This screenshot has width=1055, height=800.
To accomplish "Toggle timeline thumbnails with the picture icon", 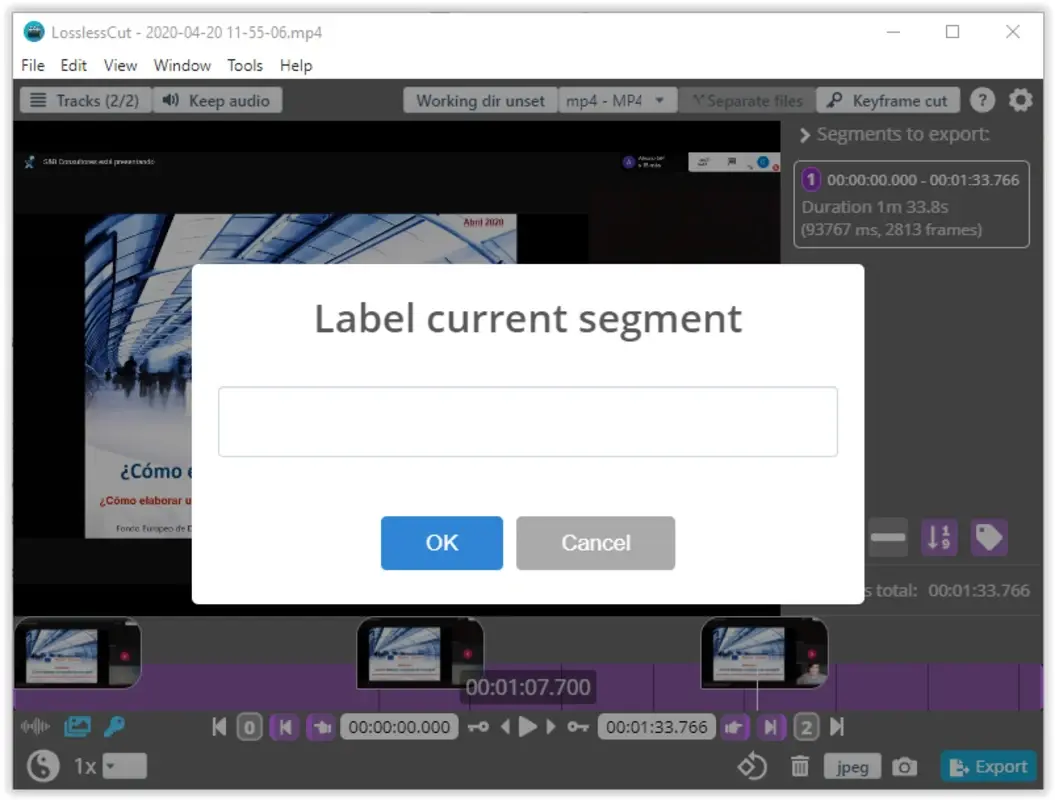I will click(x=77, y=727).
